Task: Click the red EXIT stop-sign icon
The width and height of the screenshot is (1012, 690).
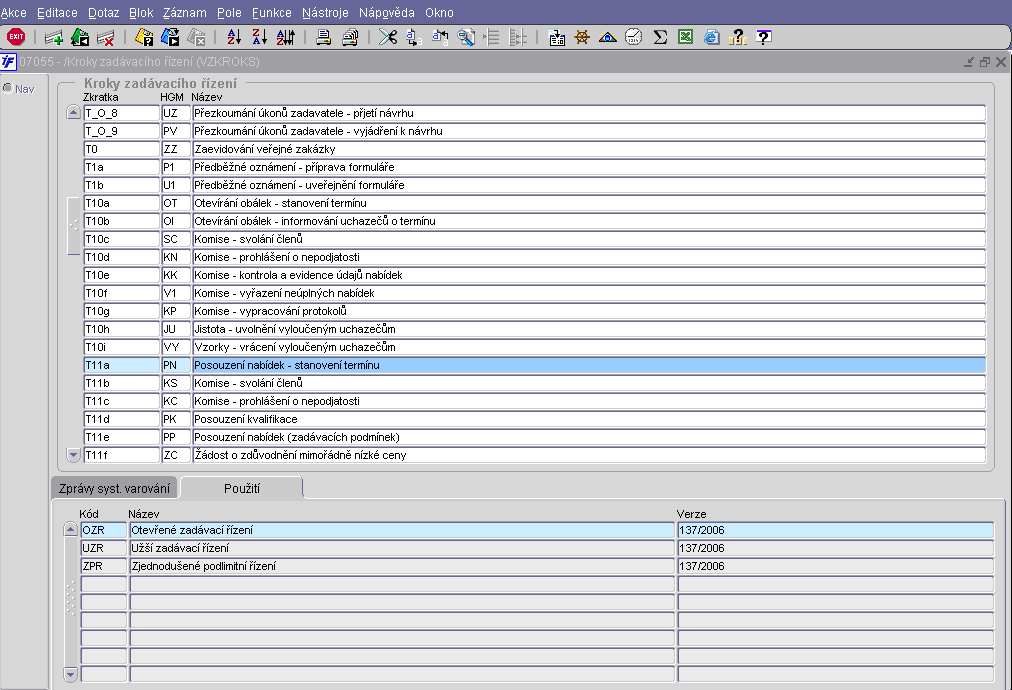Action: (x=15, y=37)
